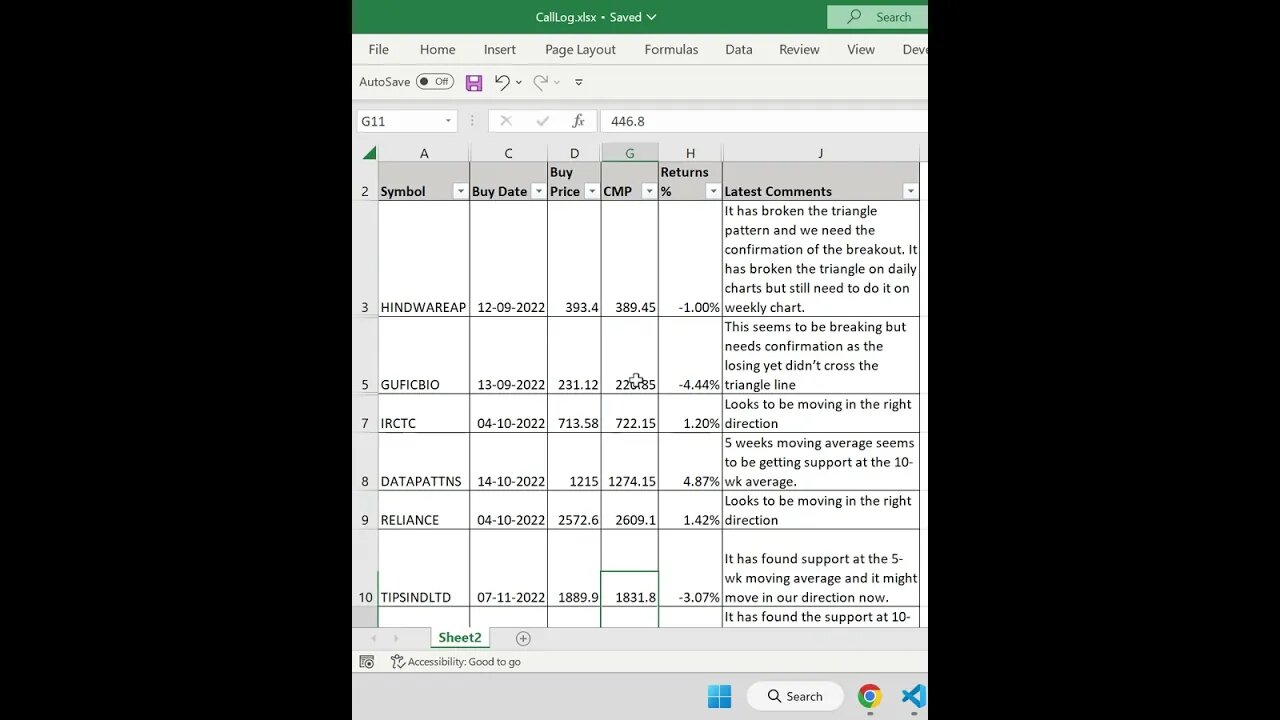This screenshot has height=720, width=1280.
Task: Open the File menu
Action: click(x=378, y=49)
